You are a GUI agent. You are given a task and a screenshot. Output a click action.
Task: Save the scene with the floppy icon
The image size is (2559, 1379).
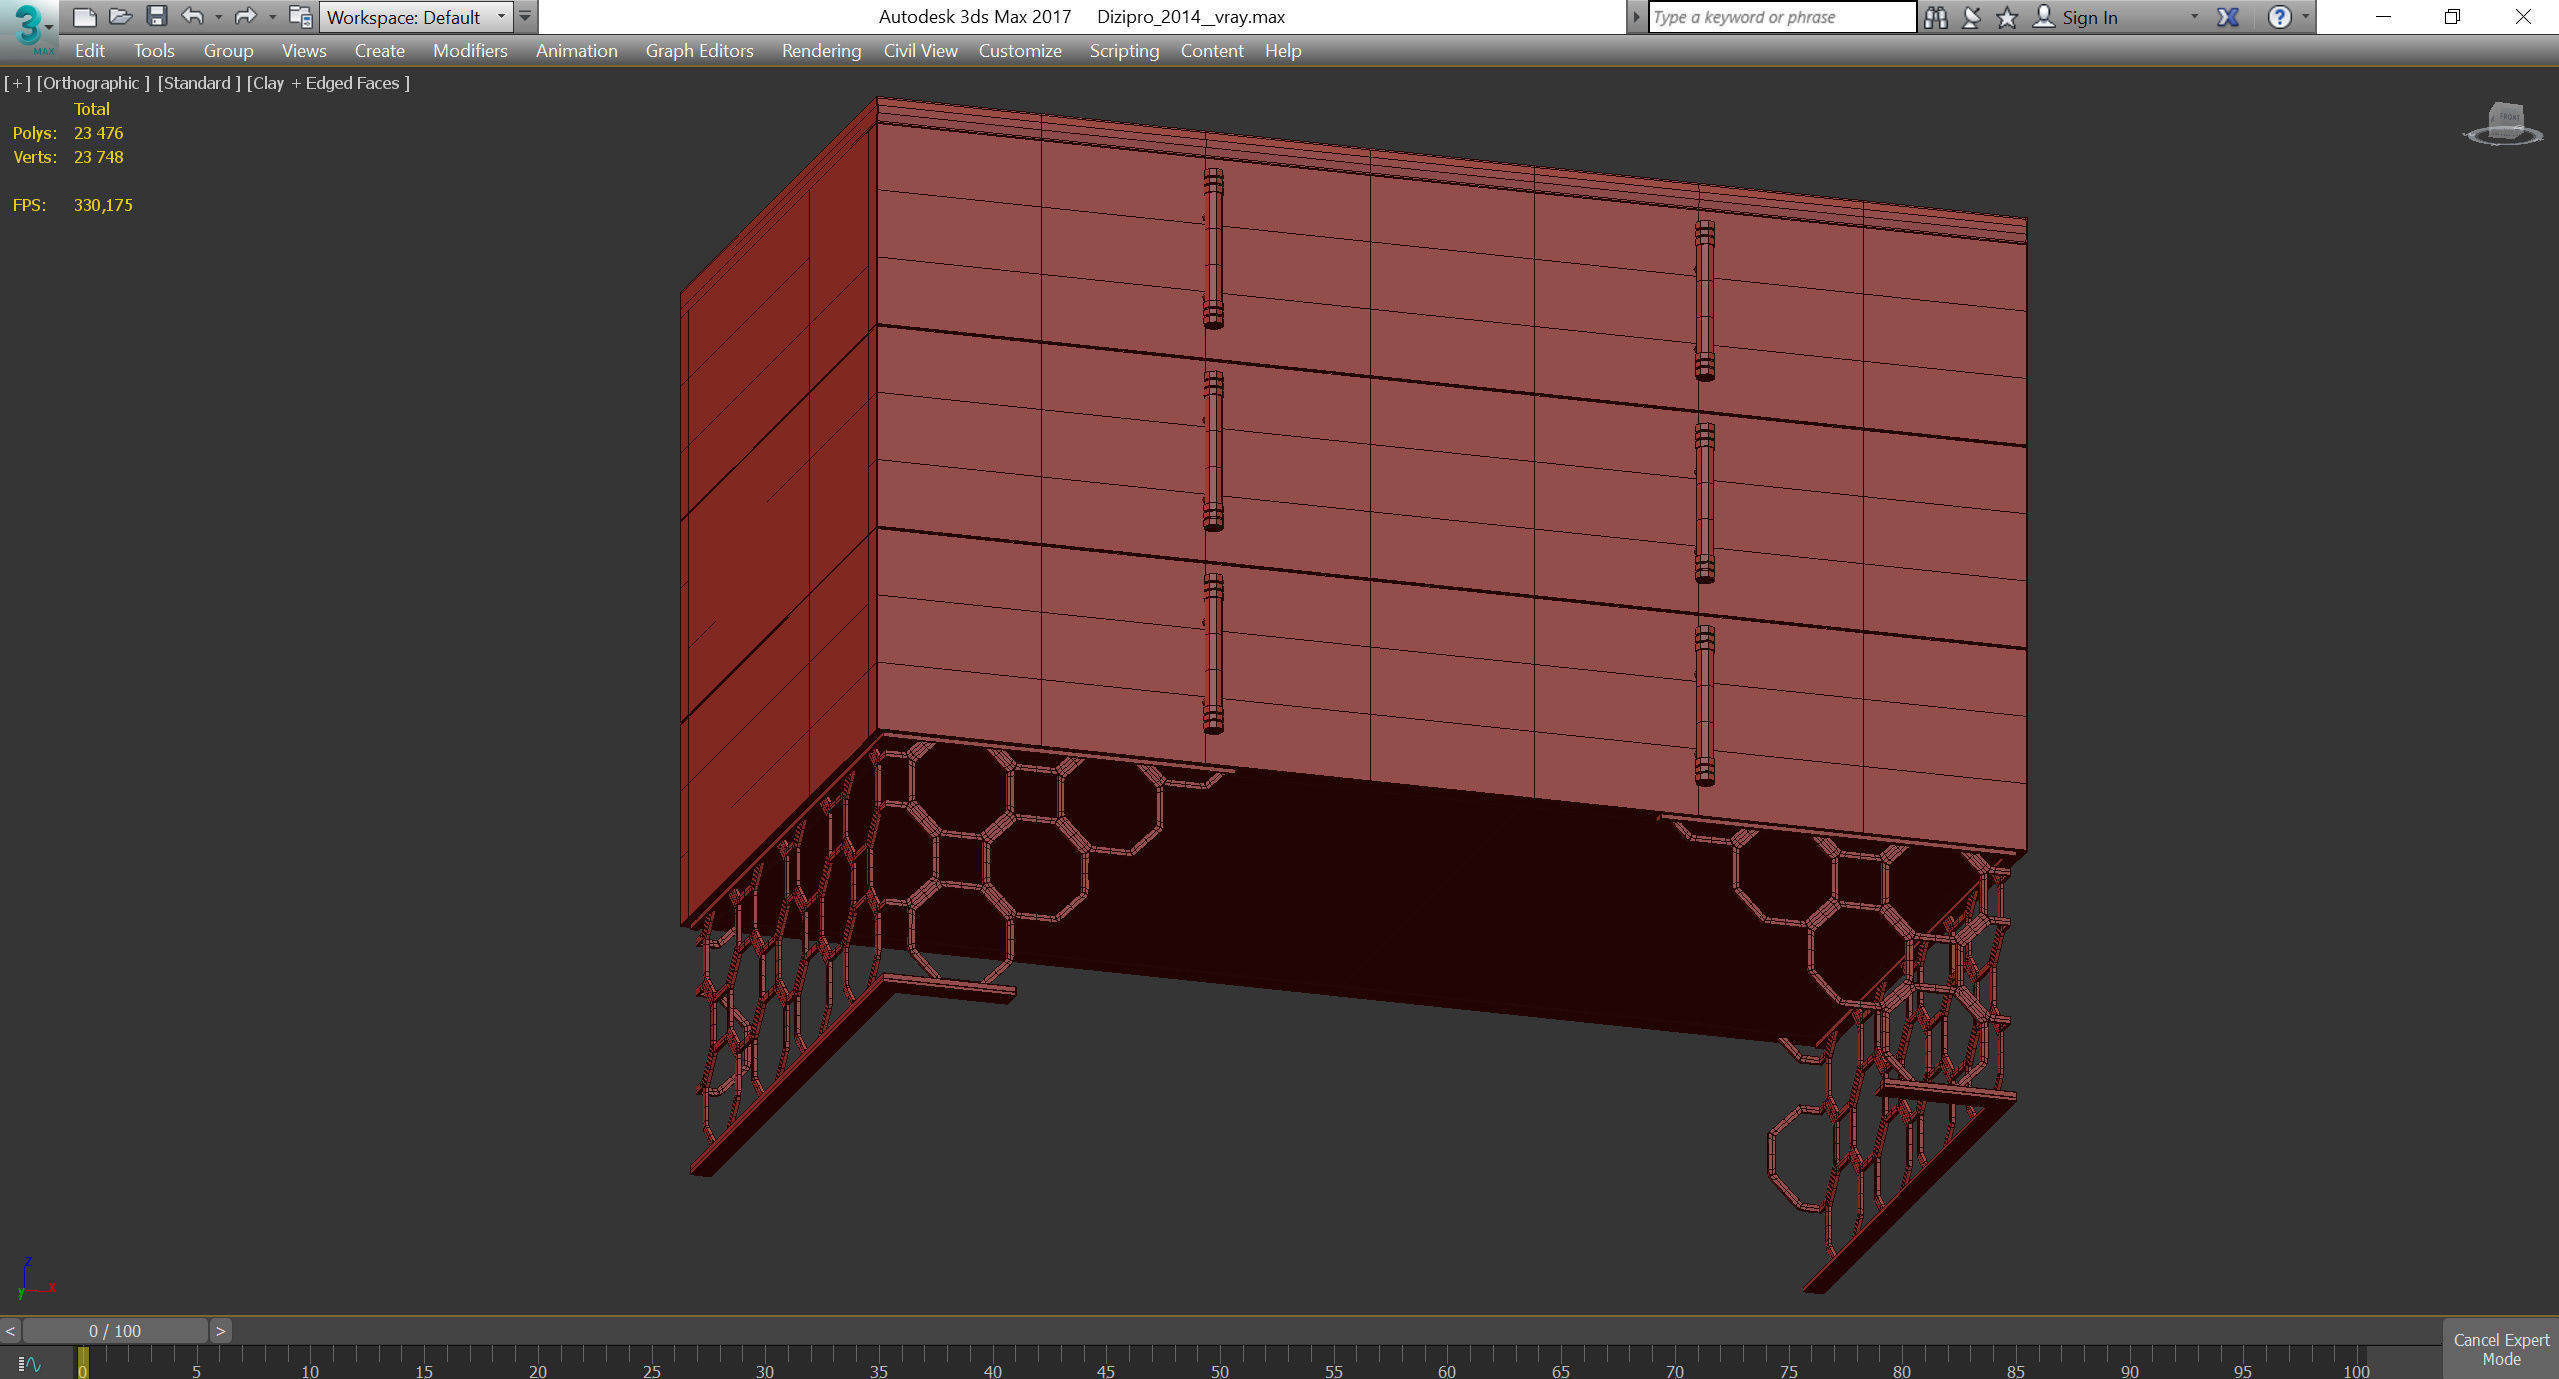click(156, 16)
